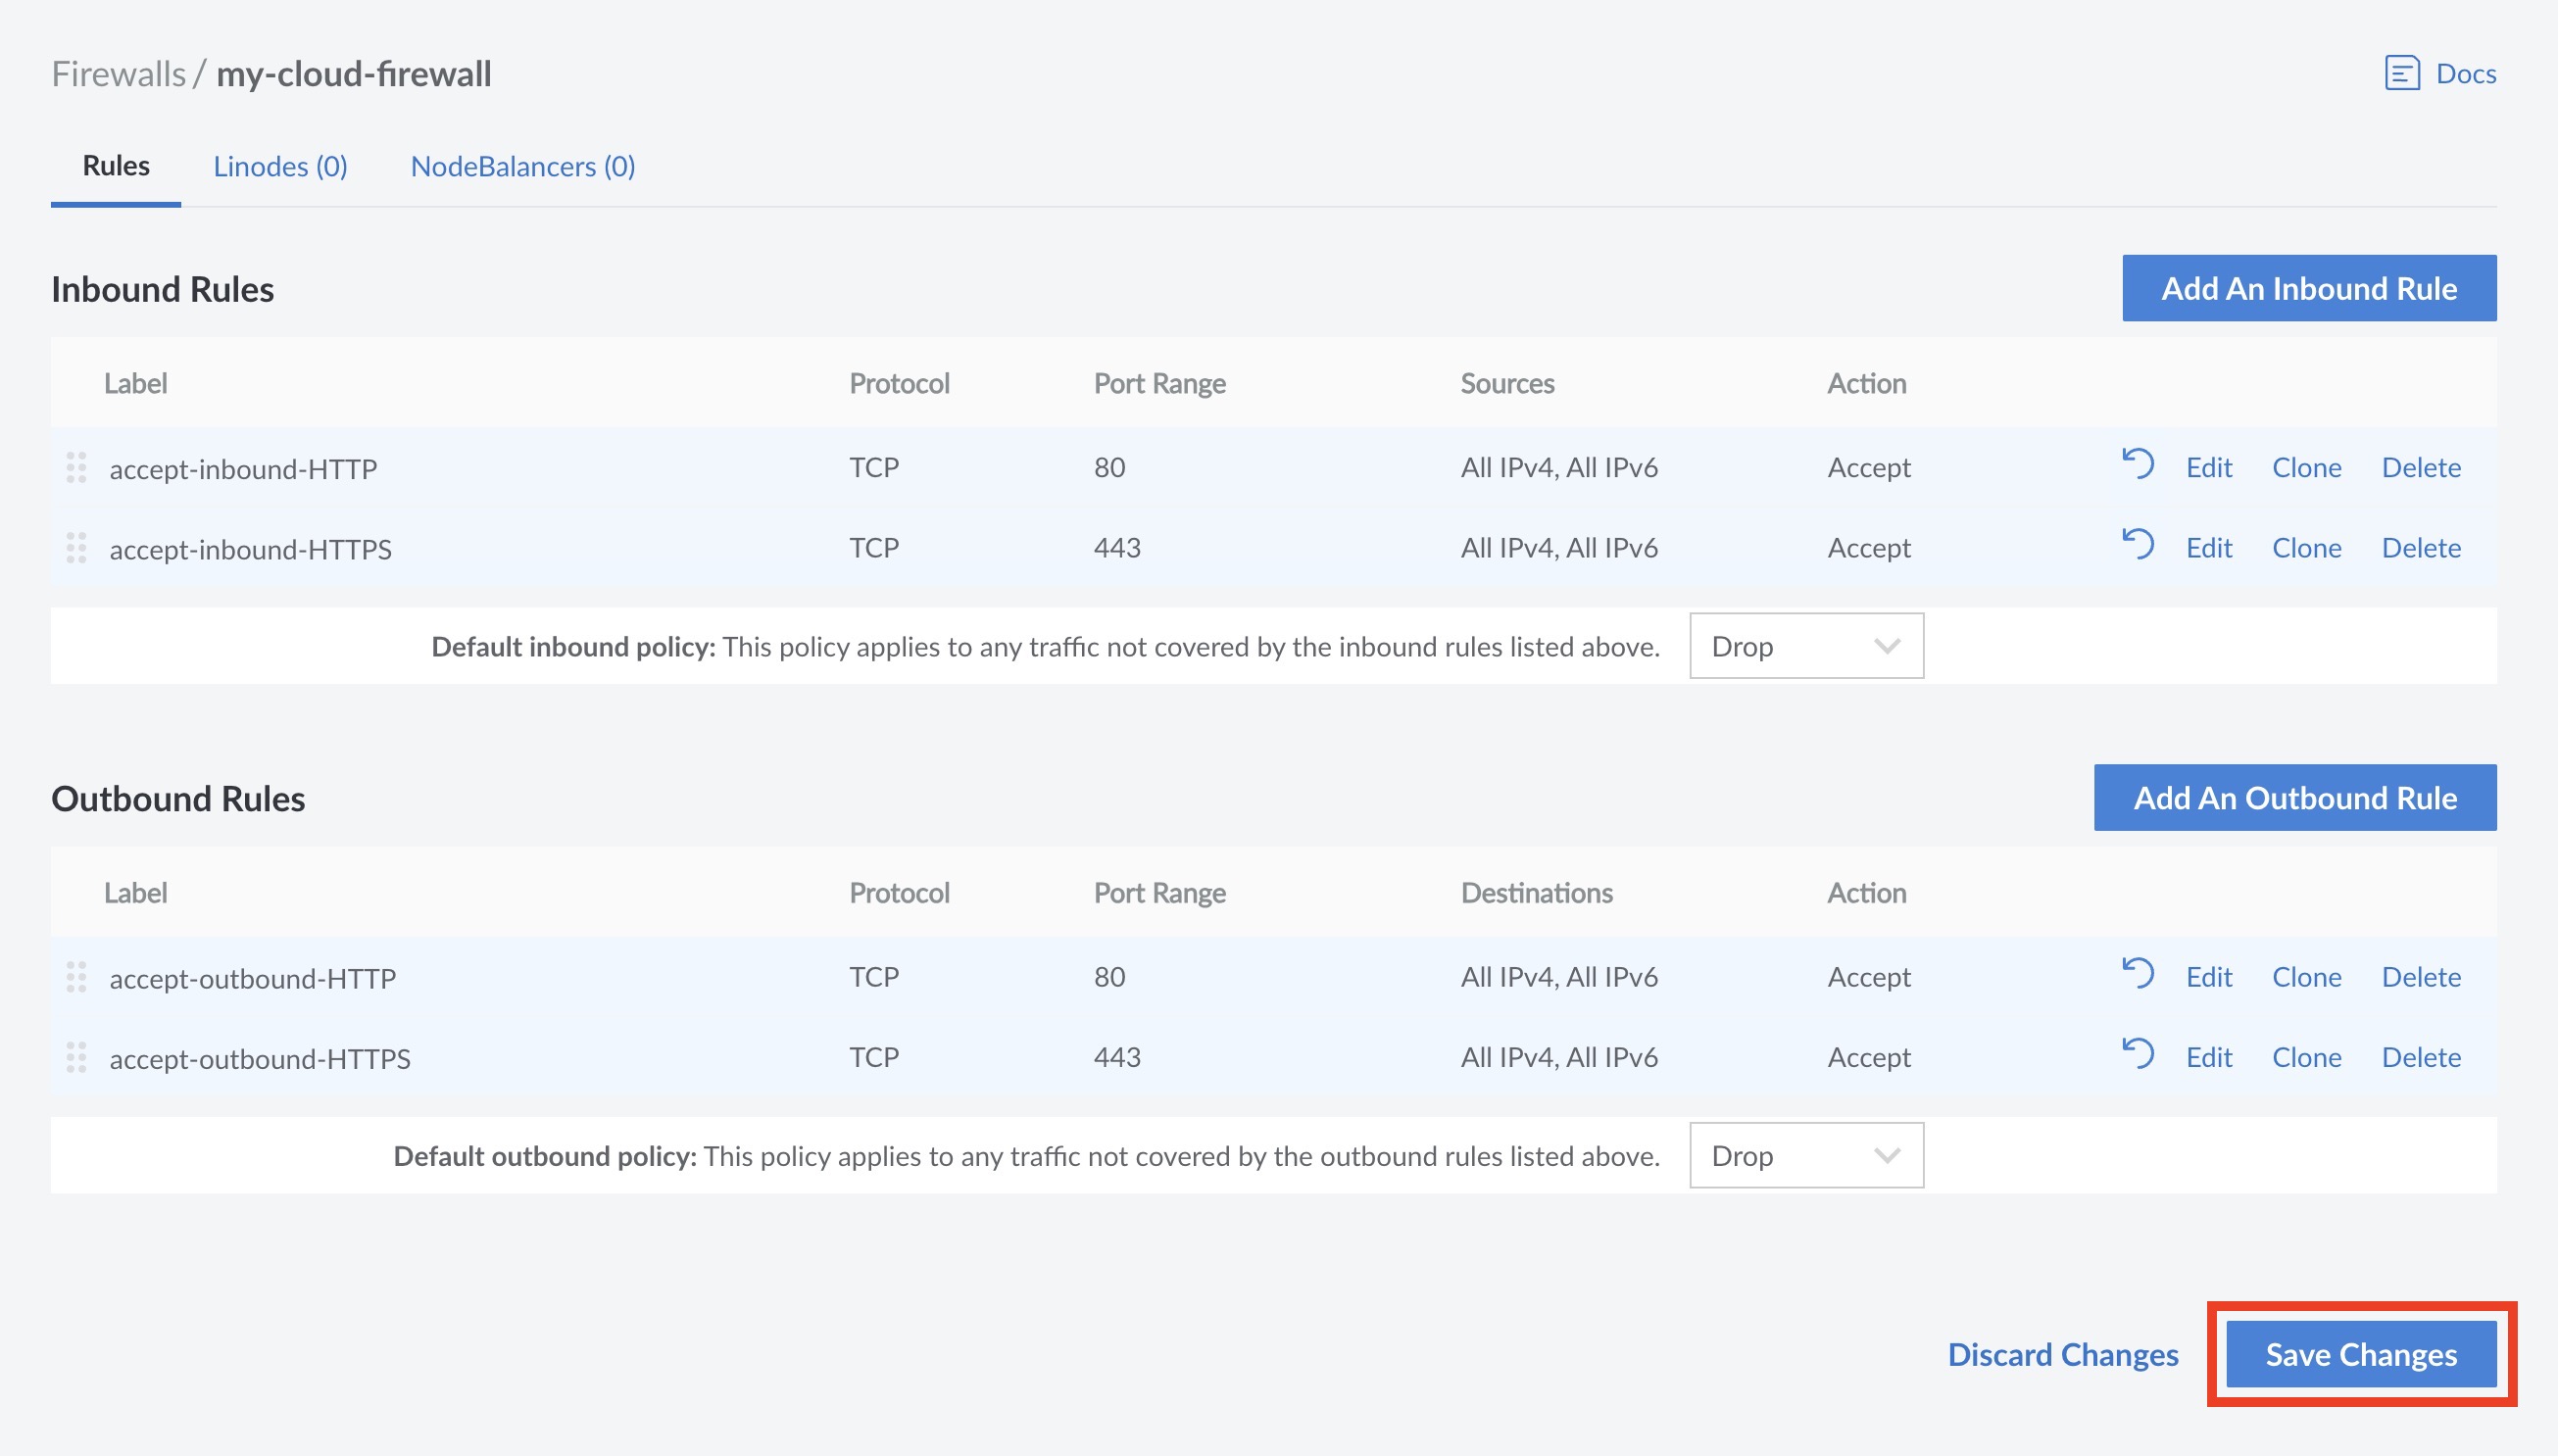2558x1456 pixels.
Task: Revert the accept-outbound-HTTP rule with undo icon
Action: click(2137, 974)
